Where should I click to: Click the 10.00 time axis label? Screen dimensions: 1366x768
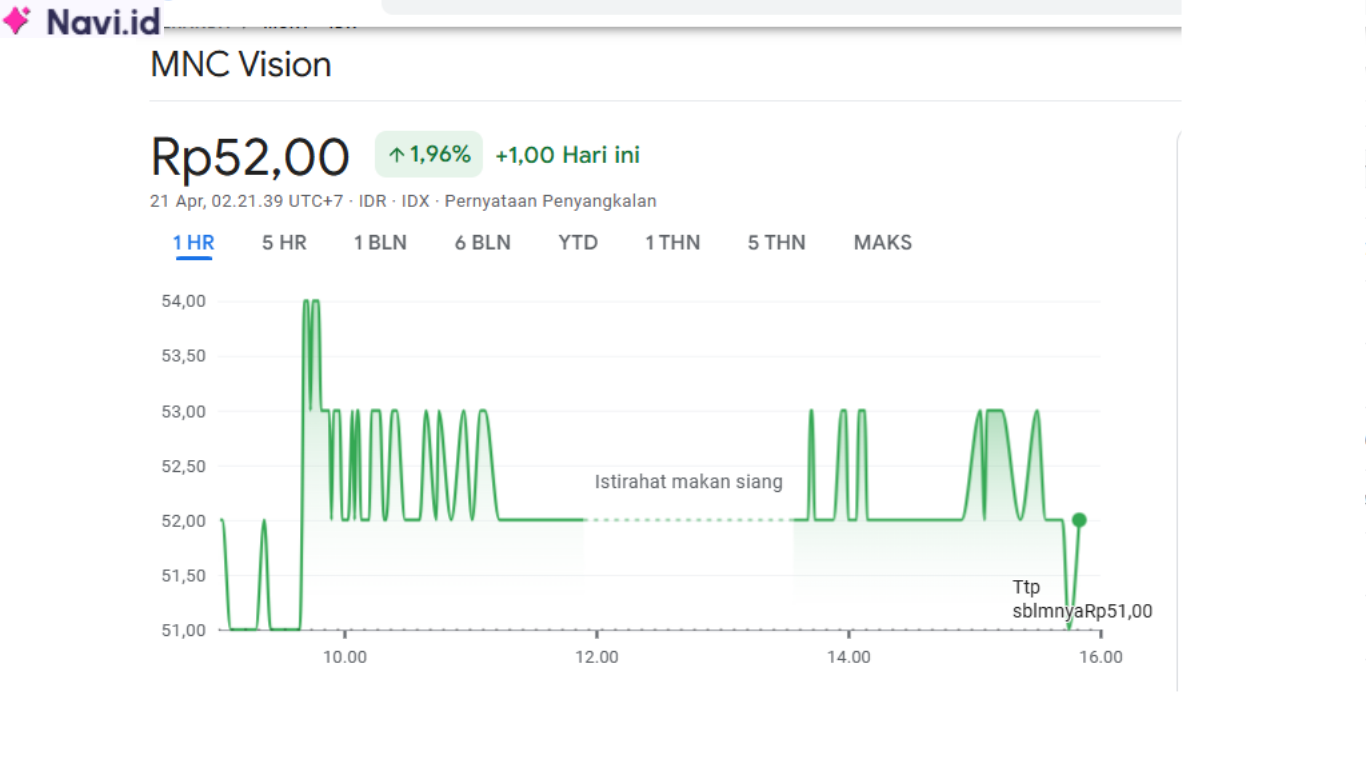tap(345, 657)
